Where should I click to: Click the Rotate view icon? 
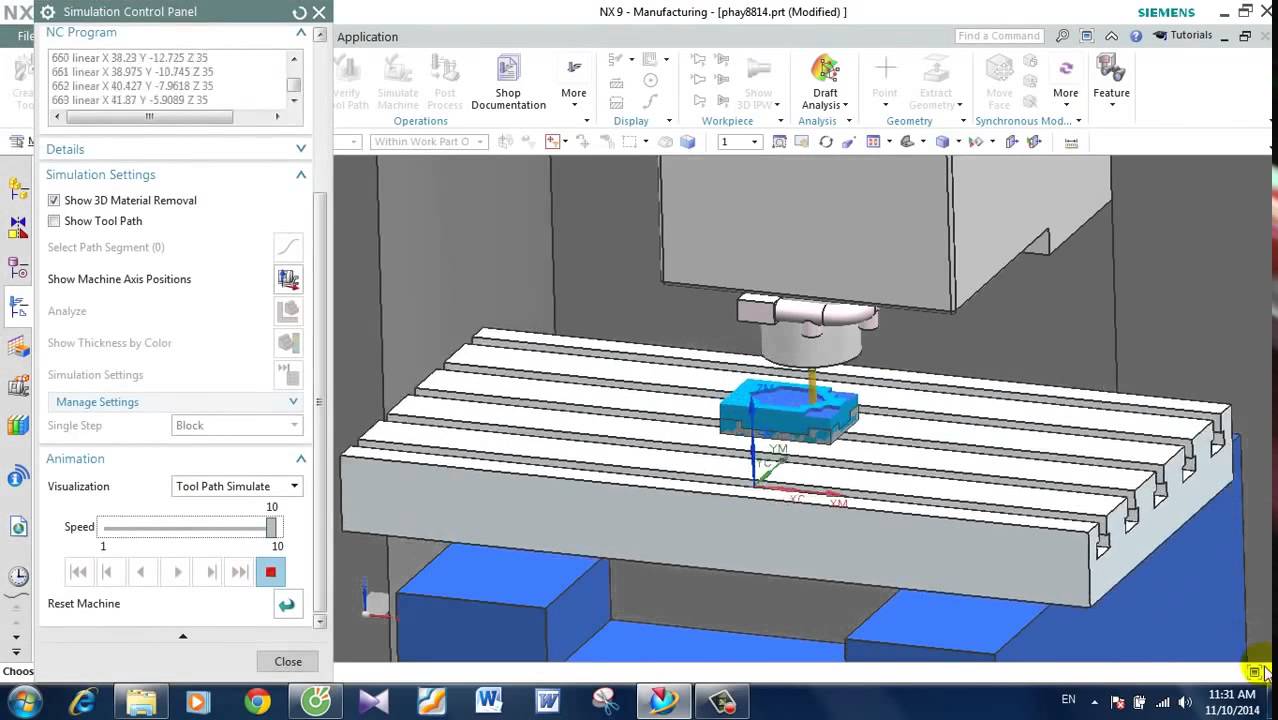826,142
